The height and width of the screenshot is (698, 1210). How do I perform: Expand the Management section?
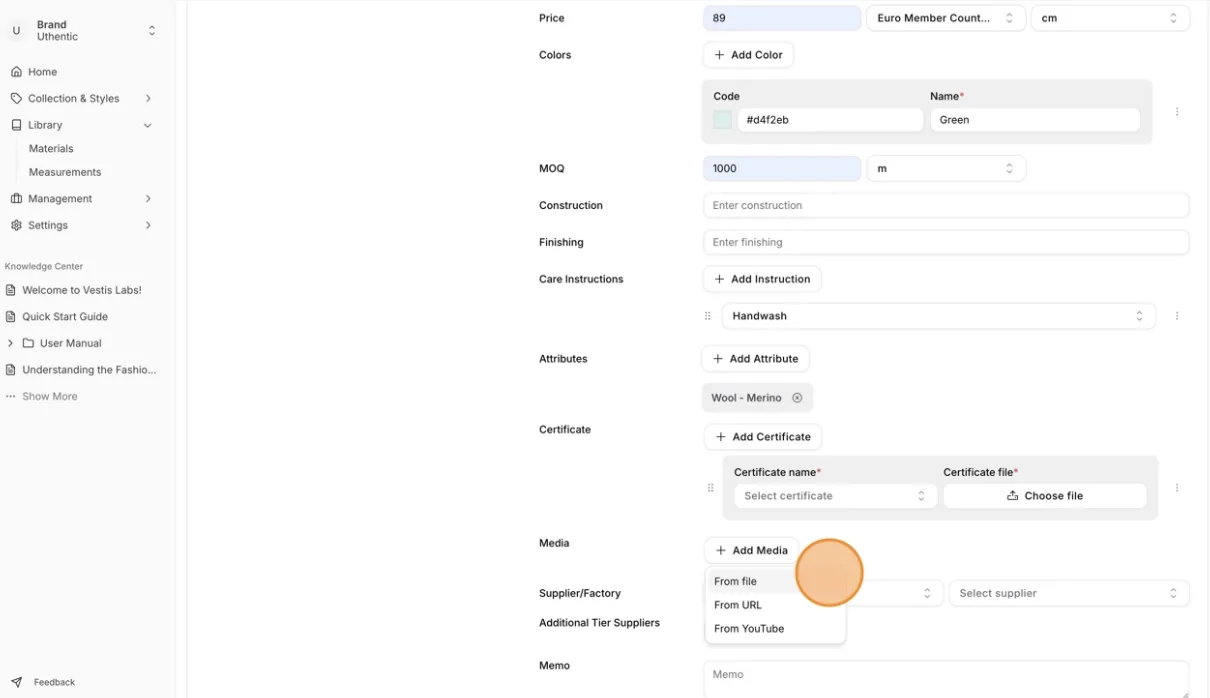tap(148, 198)
